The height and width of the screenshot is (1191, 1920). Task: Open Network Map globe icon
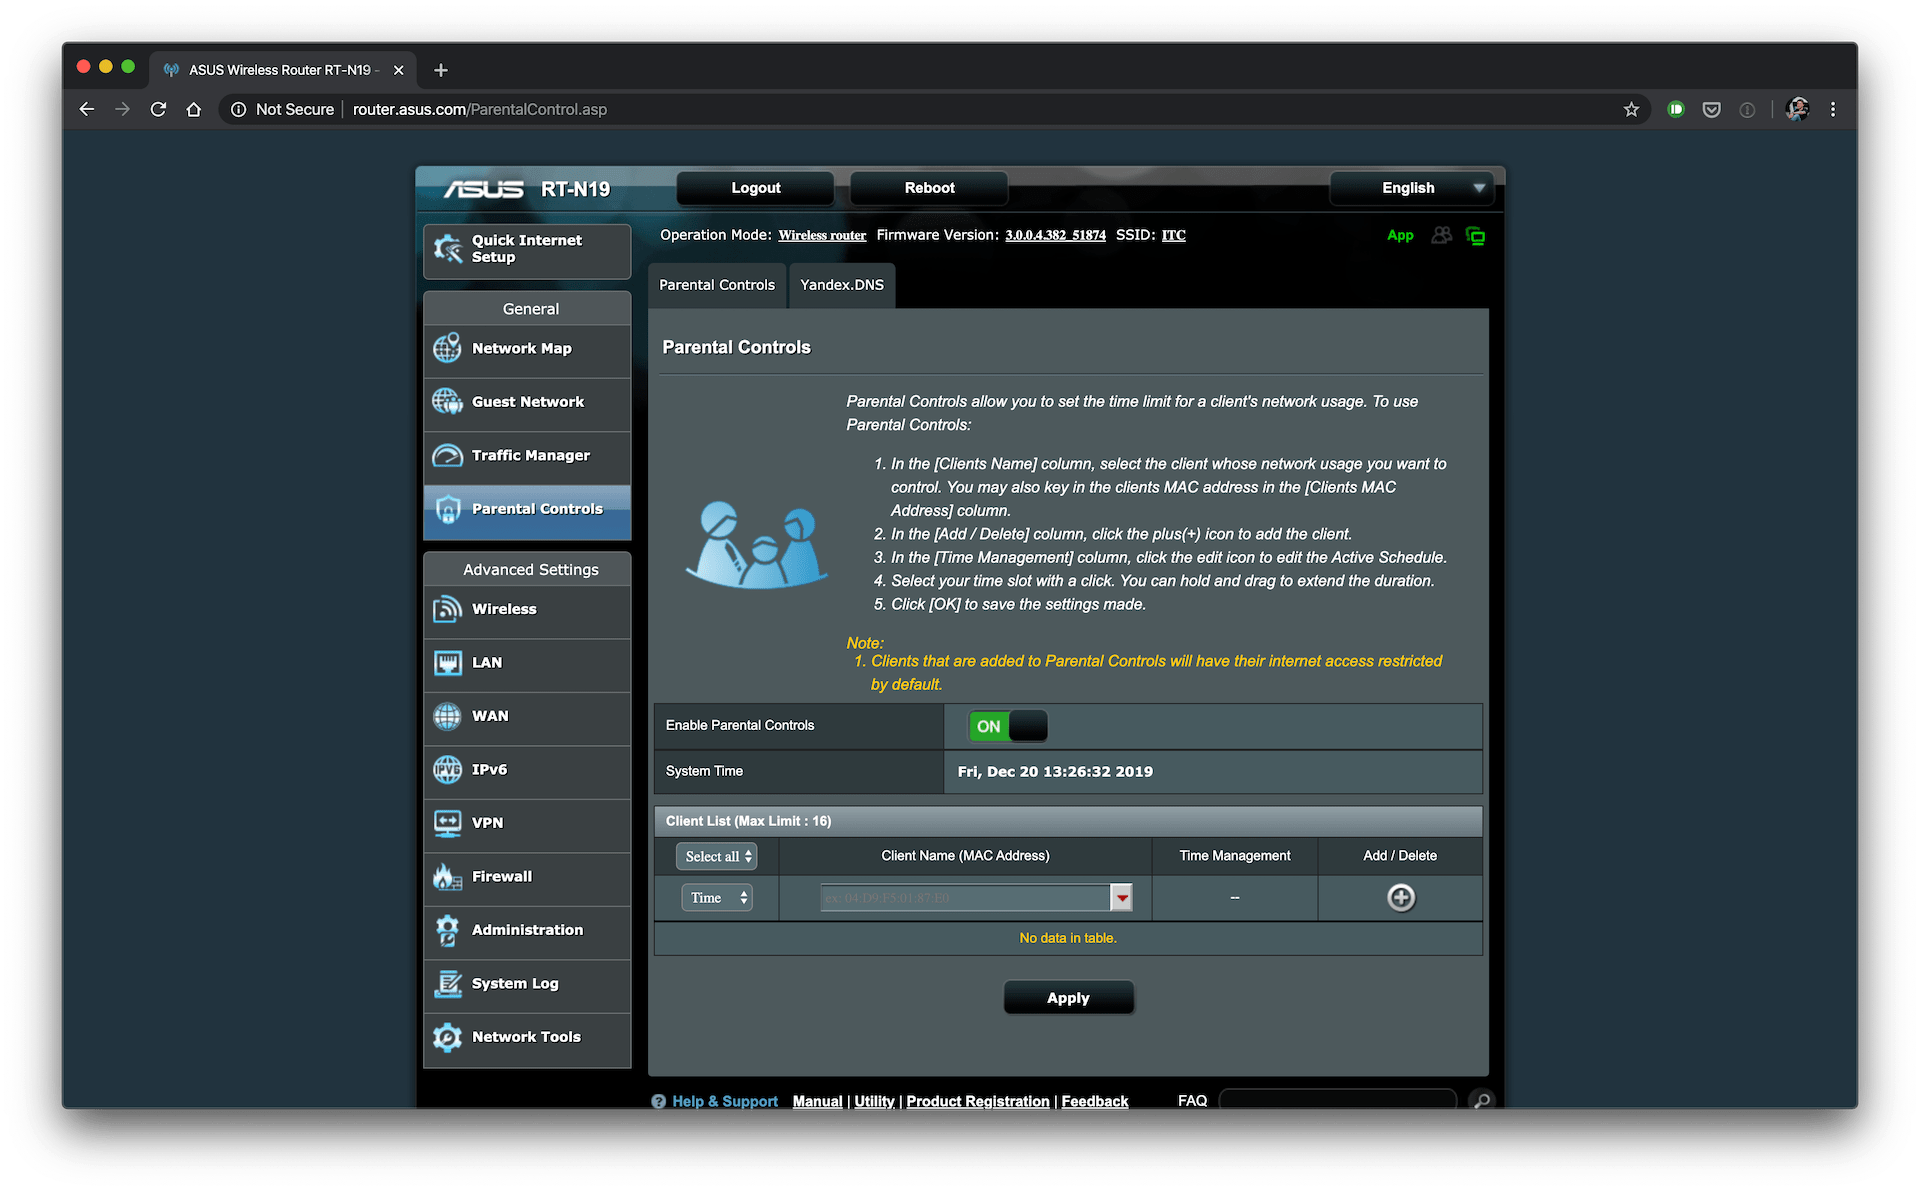click(x=447, y=348)
